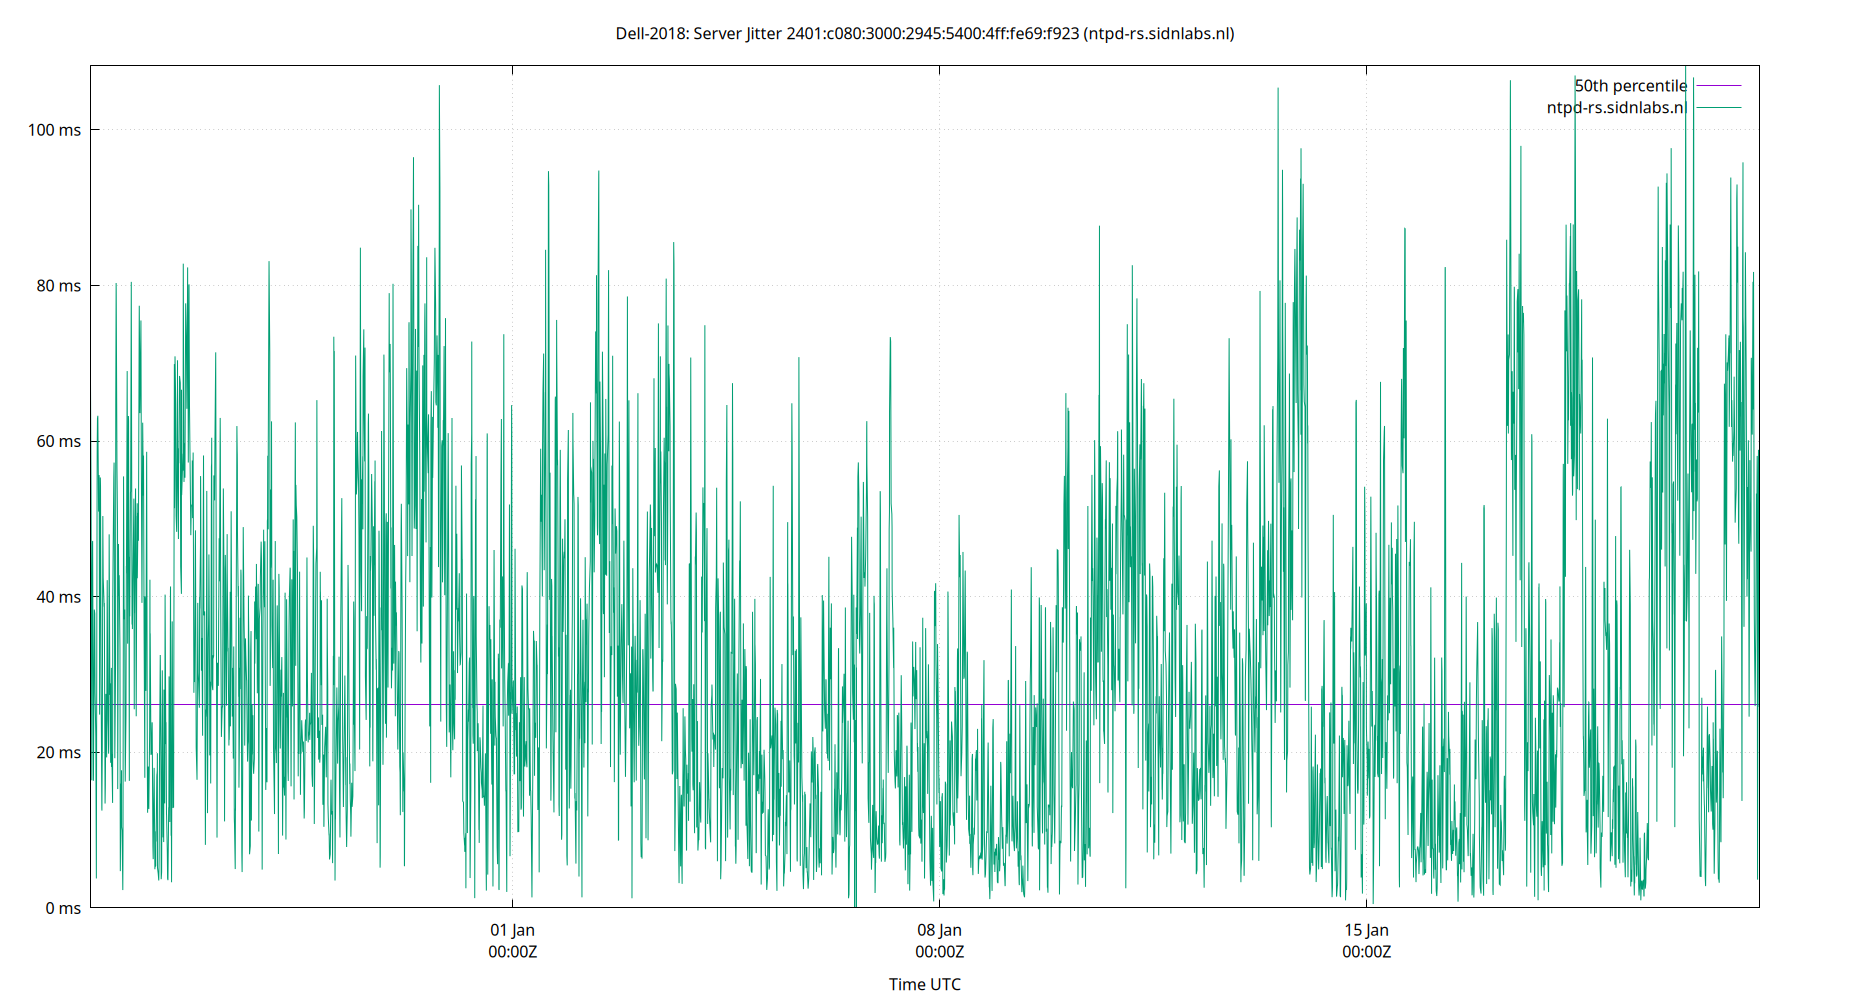Select the 15 Jan 00:00Z tick label
1850x1000 pixels.
click(x=1366, y=940)
